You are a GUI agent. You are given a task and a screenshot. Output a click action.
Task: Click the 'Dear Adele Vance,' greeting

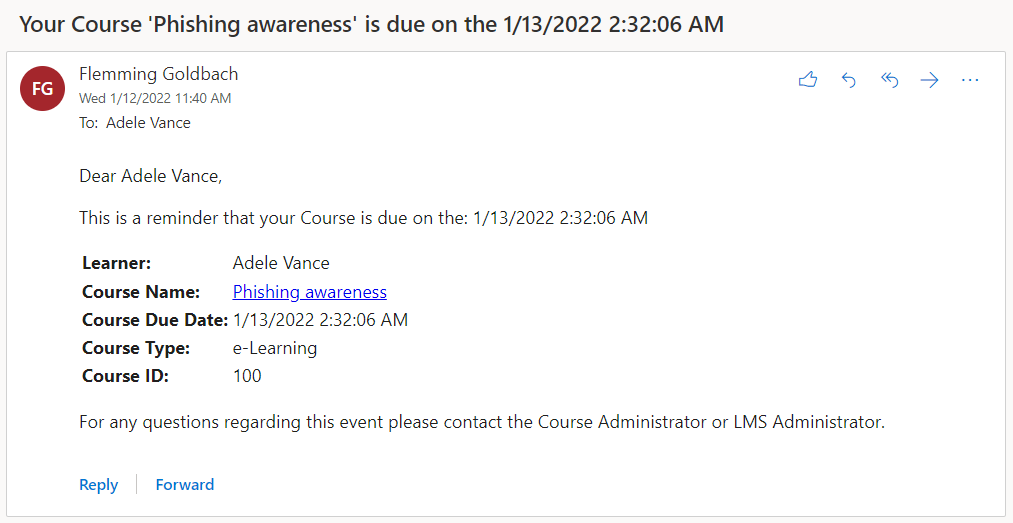(x=150, y=177)
